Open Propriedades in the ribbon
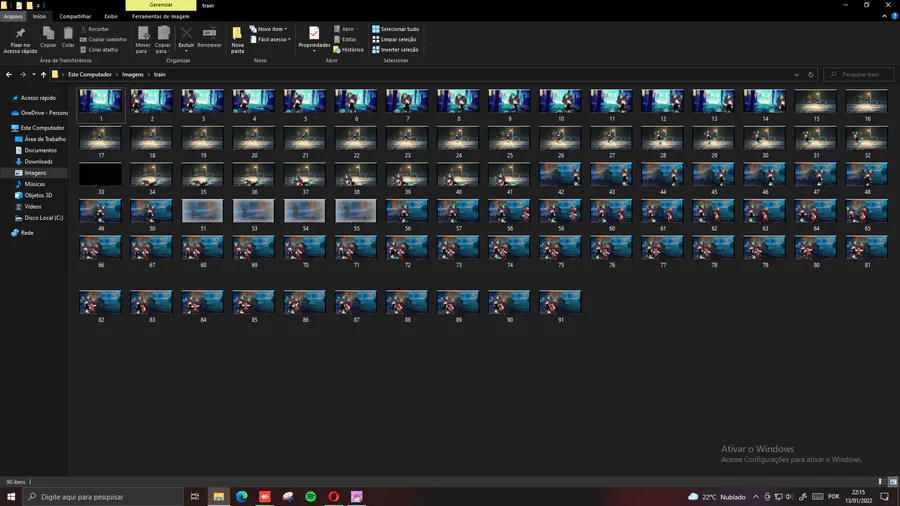 tap(314, 39)
